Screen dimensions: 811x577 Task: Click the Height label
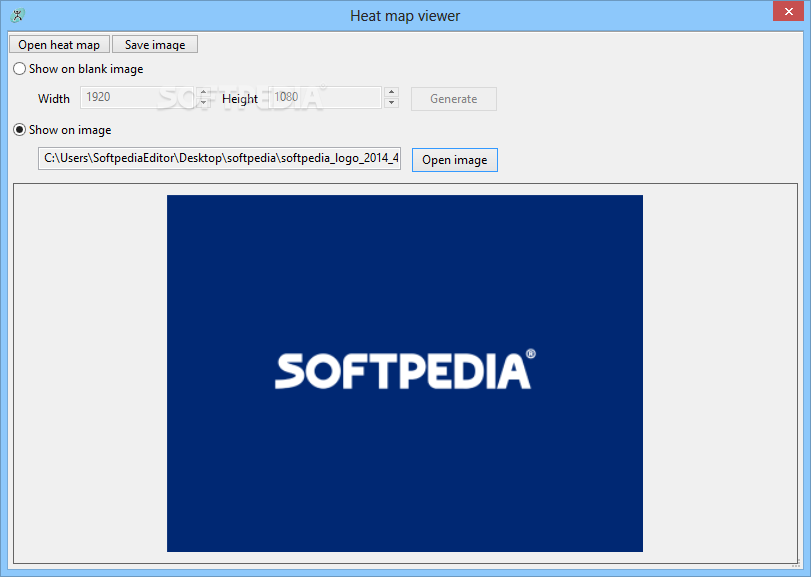point(239,99)
